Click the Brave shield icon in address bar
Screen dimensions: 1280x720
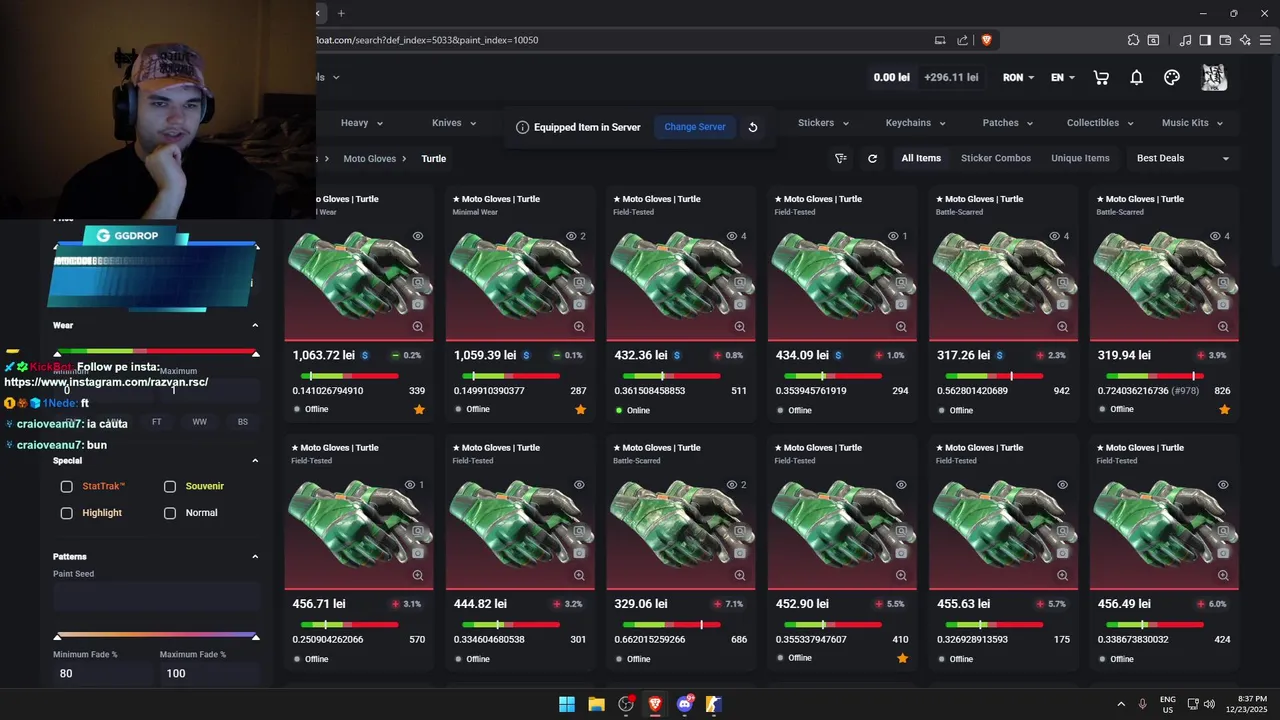point(986,40)
